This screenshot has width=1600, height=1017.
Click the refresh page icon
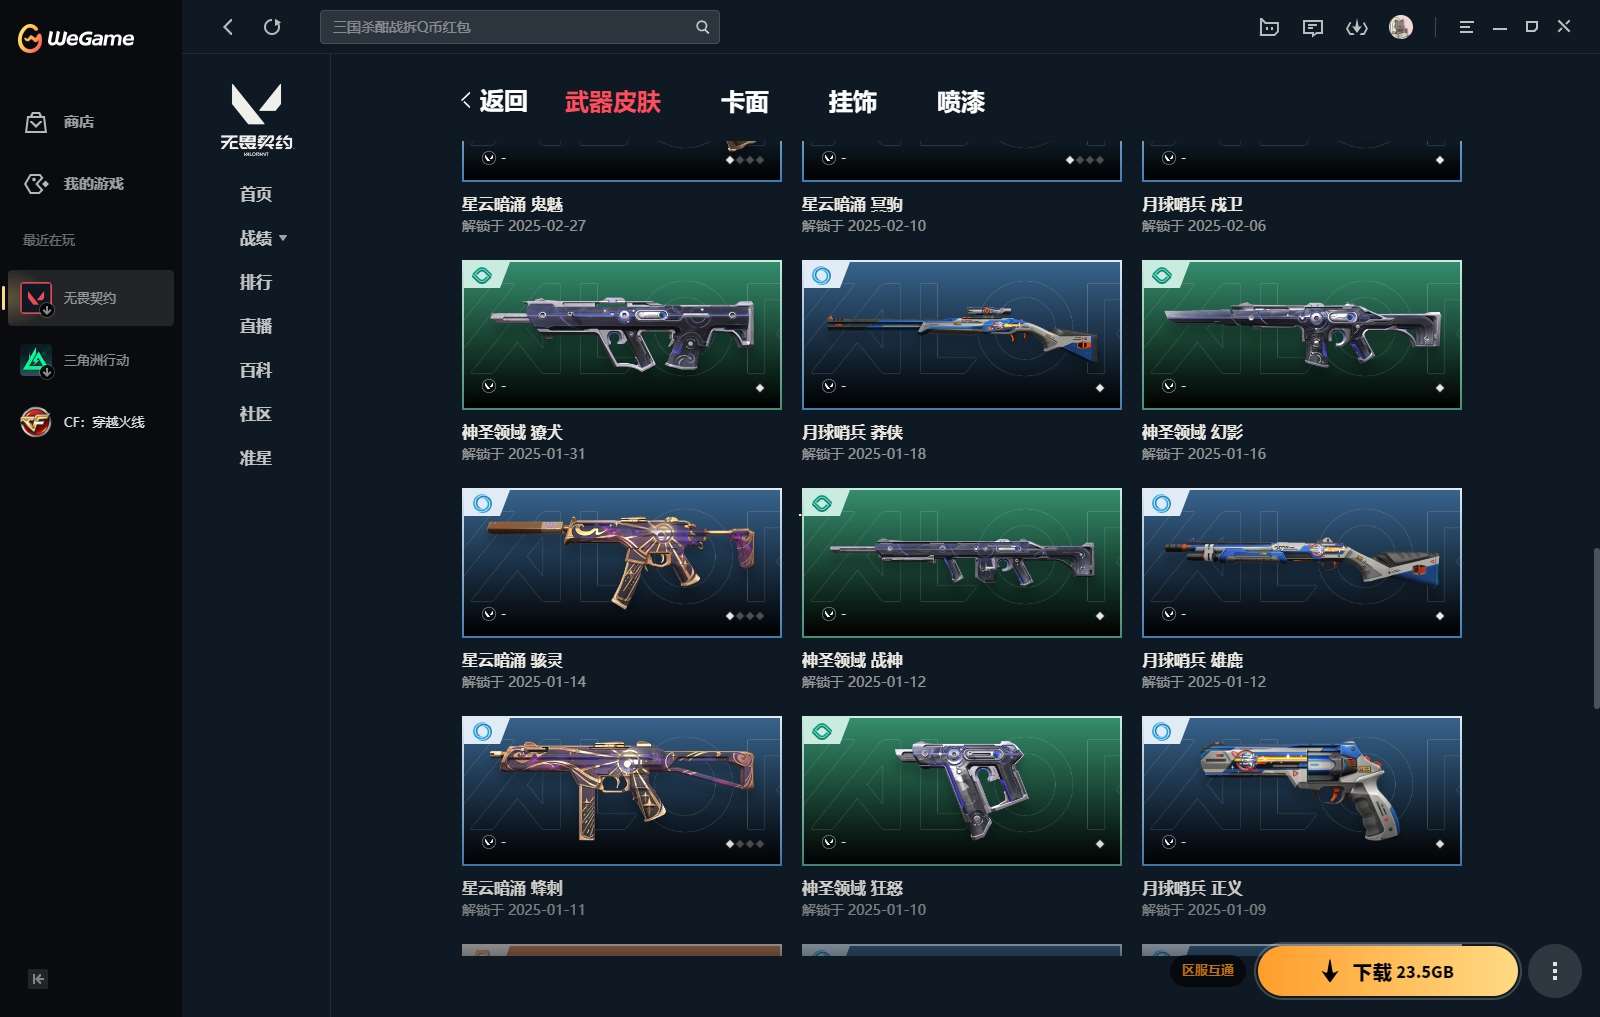click(272, 27)
